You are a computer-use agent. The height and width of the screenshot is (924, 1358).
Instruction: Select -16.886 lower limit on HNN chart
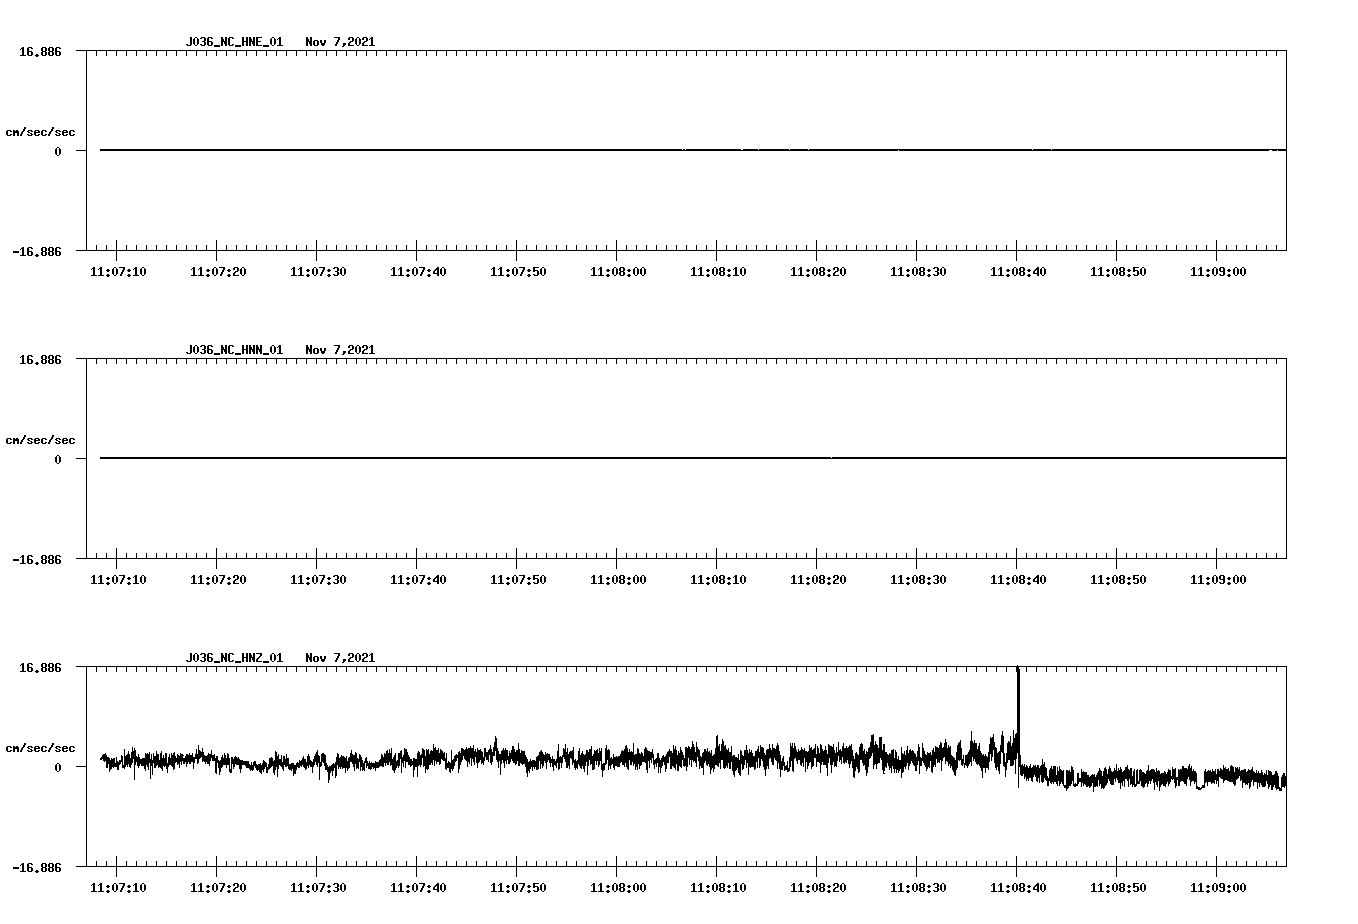[37, 559]
